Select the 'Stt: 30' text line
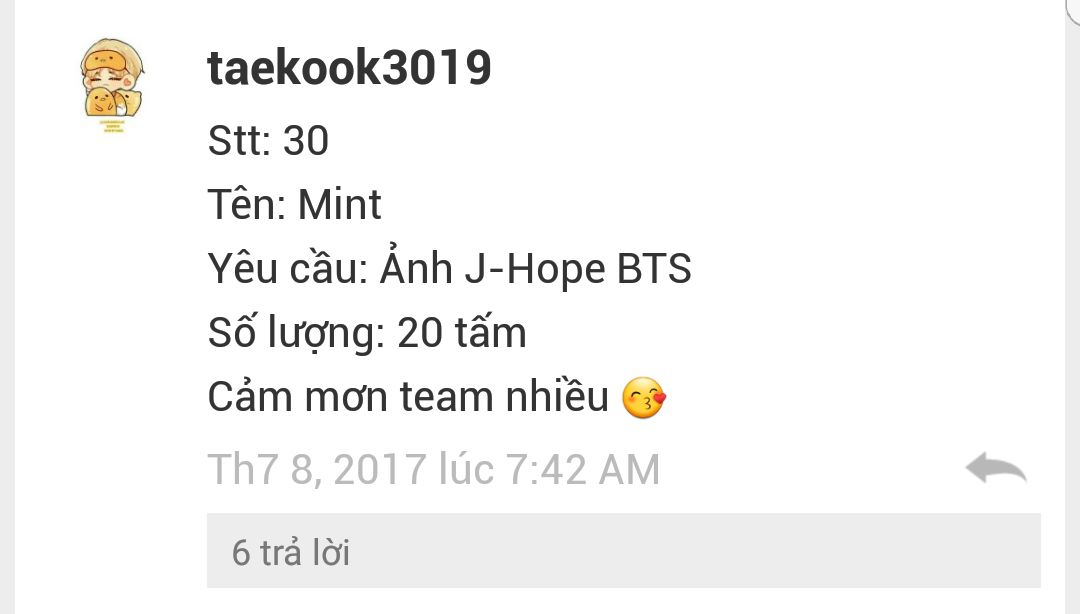 point(268,141)
